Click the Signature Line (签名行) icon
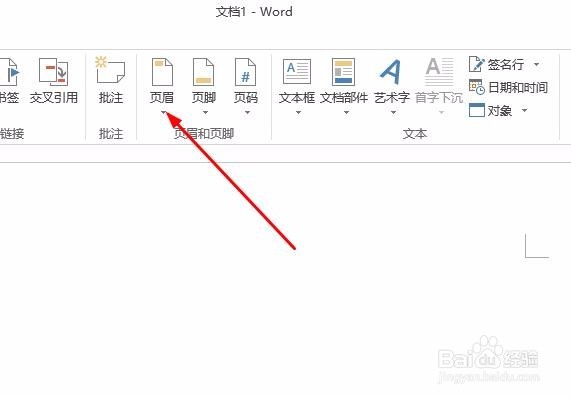 click(476, 64)
